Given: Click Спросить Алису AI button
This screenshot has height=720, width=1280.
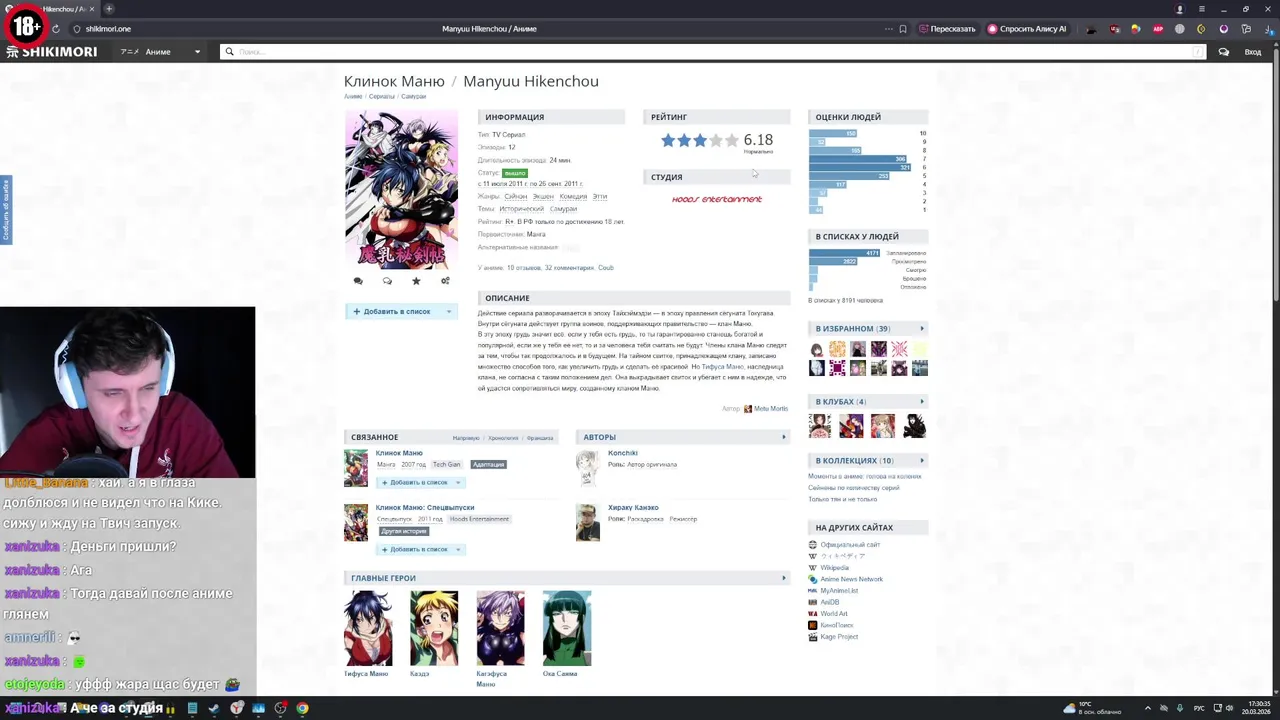Looking at the screenshot, I should pos(1027,29).
